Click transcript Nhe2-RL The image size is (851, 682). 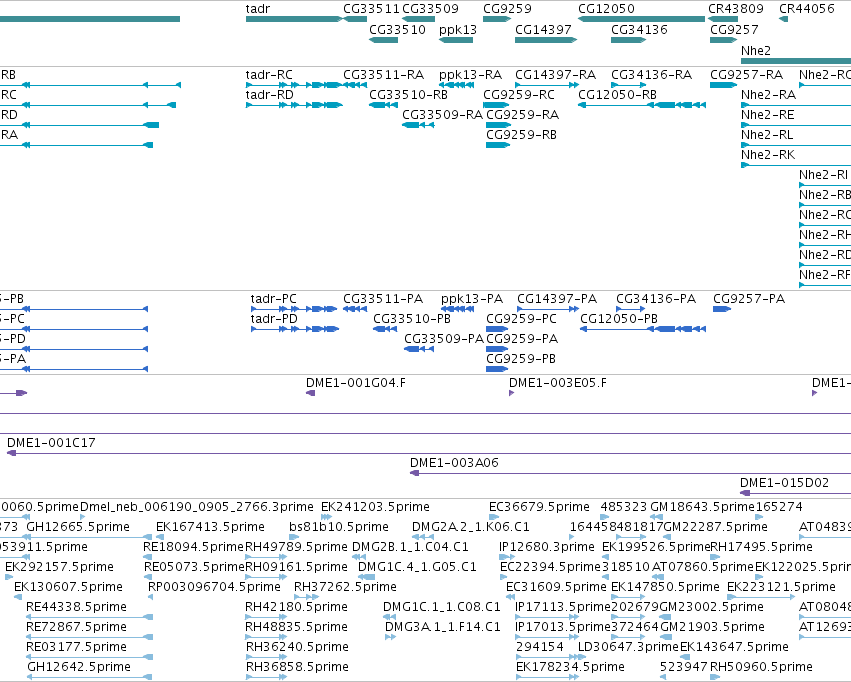click(x=796, y=145)
